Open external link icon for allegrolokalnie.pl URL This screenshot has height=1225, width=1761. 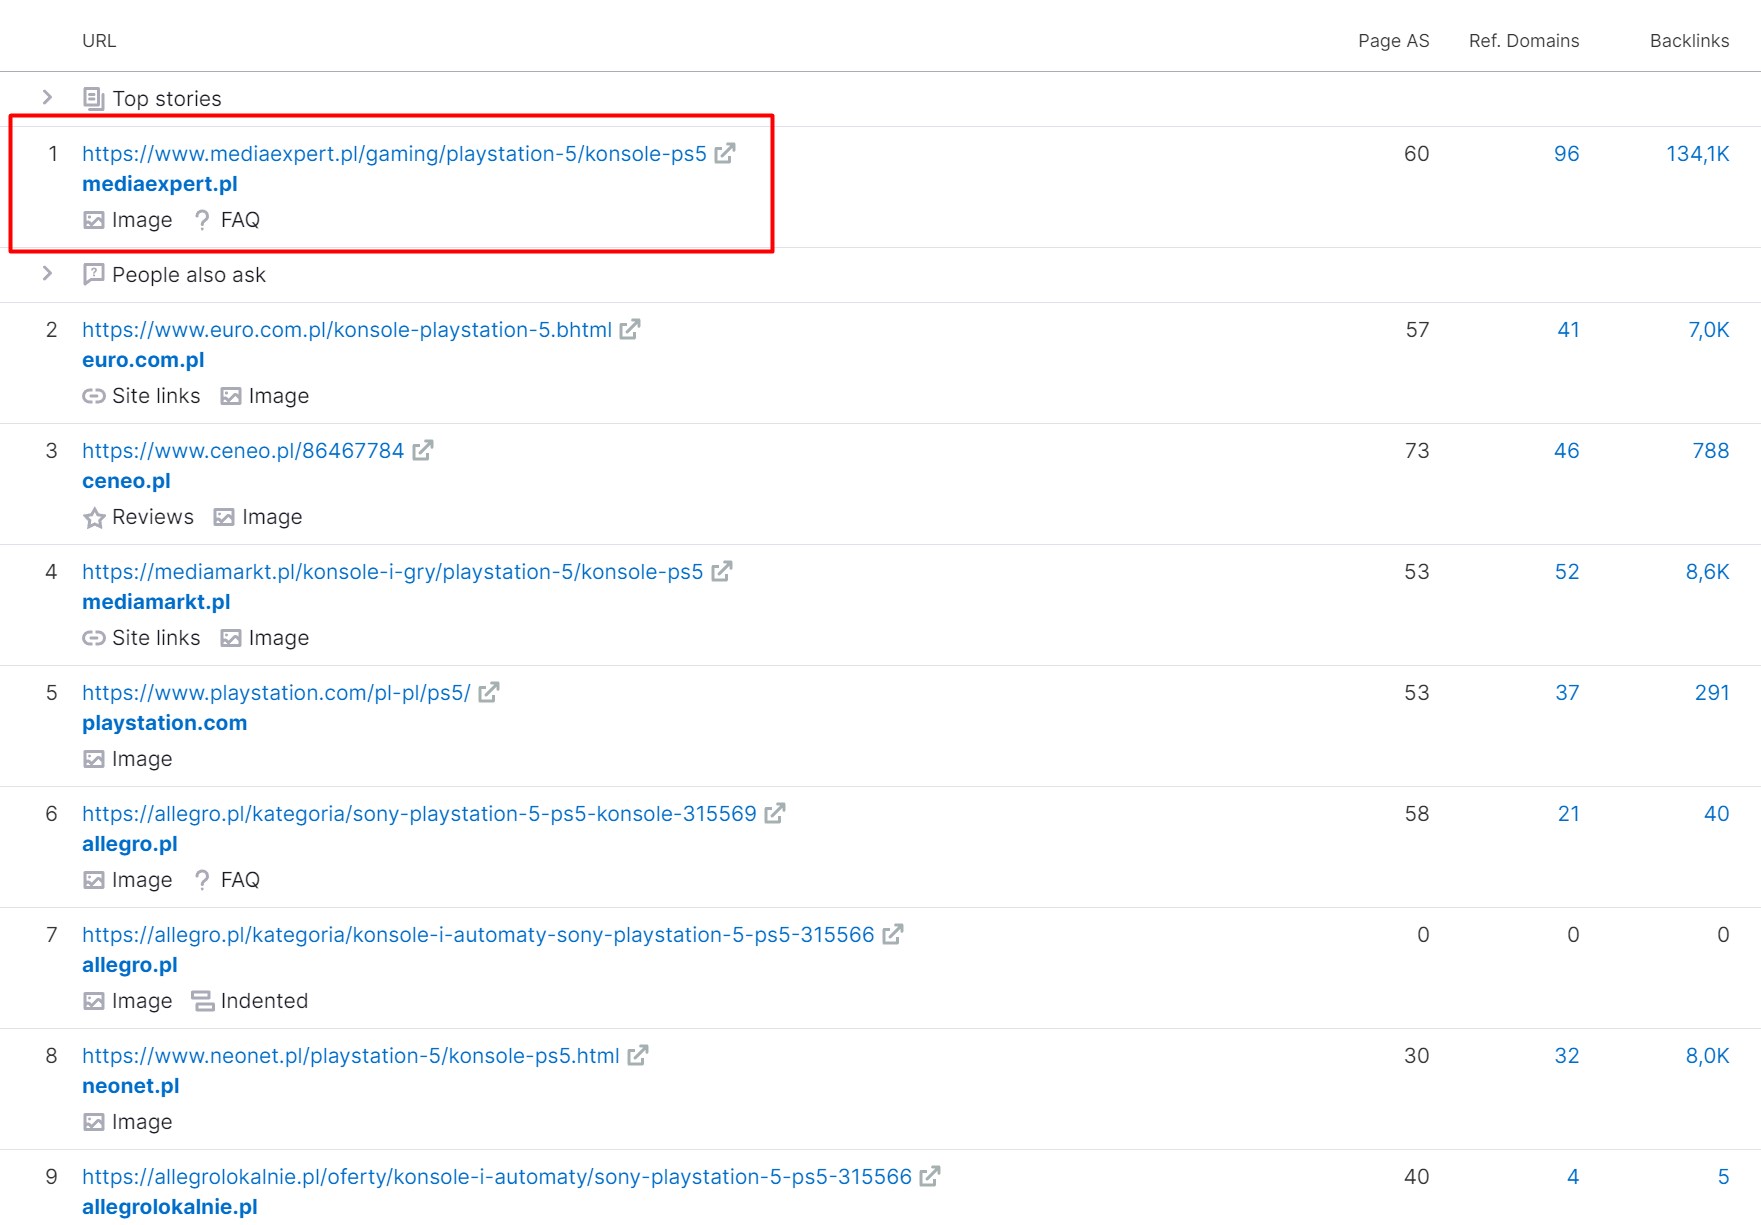930,1176
